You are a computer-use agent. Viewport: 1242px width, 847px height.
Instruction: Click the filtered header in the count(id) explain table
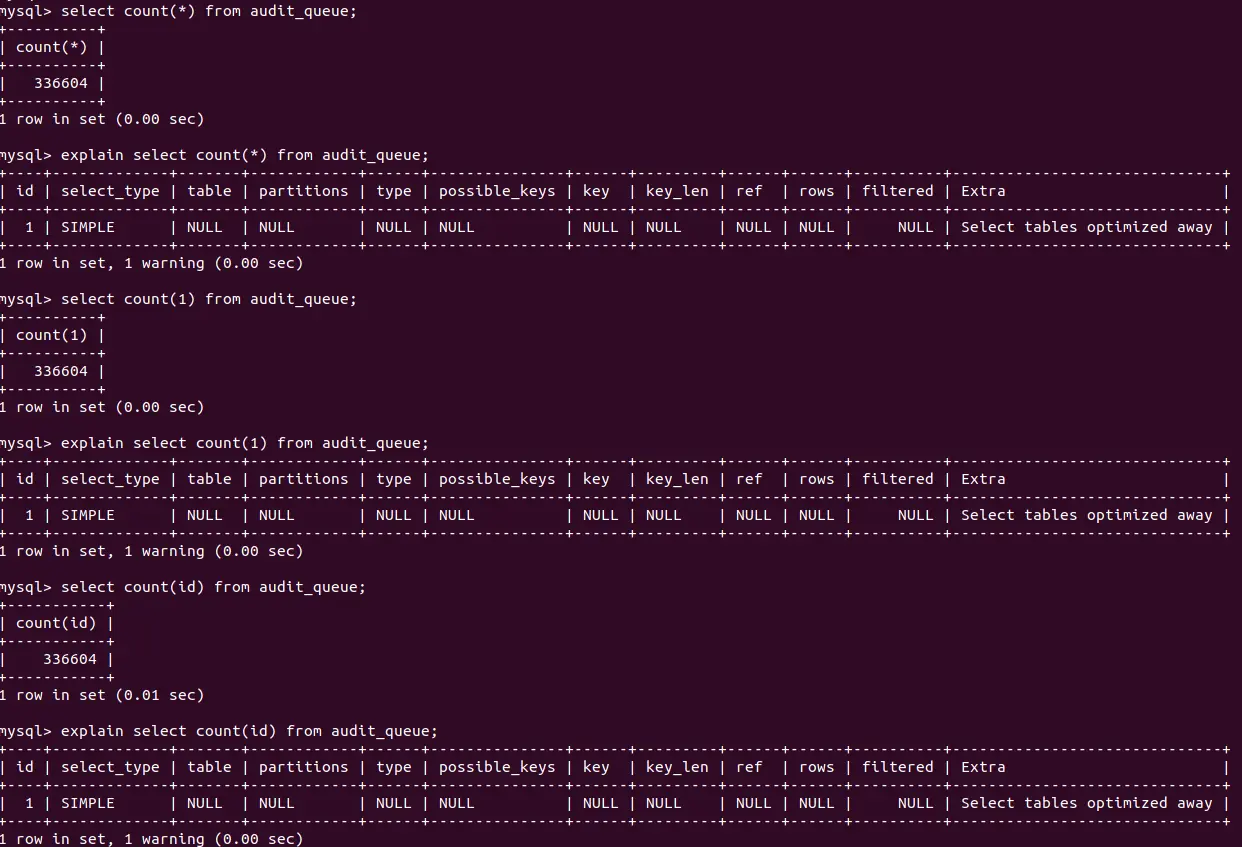(x=897, y=767)
